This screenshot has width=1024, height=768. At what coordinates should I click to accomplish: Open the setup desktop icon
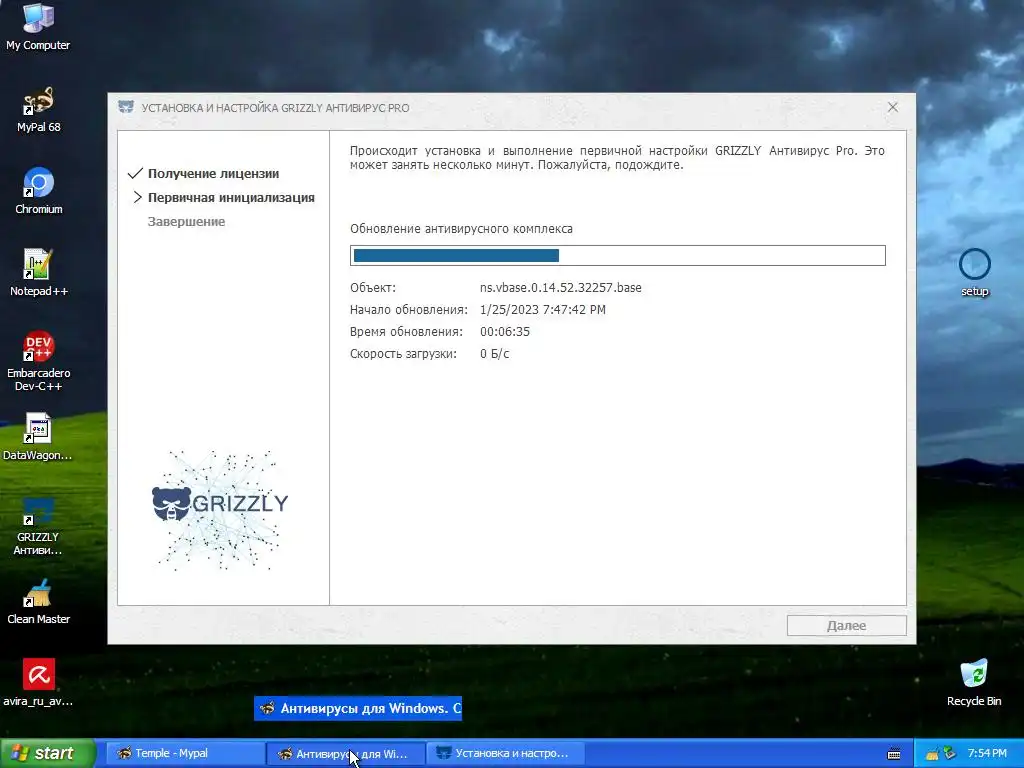point(974,272)
